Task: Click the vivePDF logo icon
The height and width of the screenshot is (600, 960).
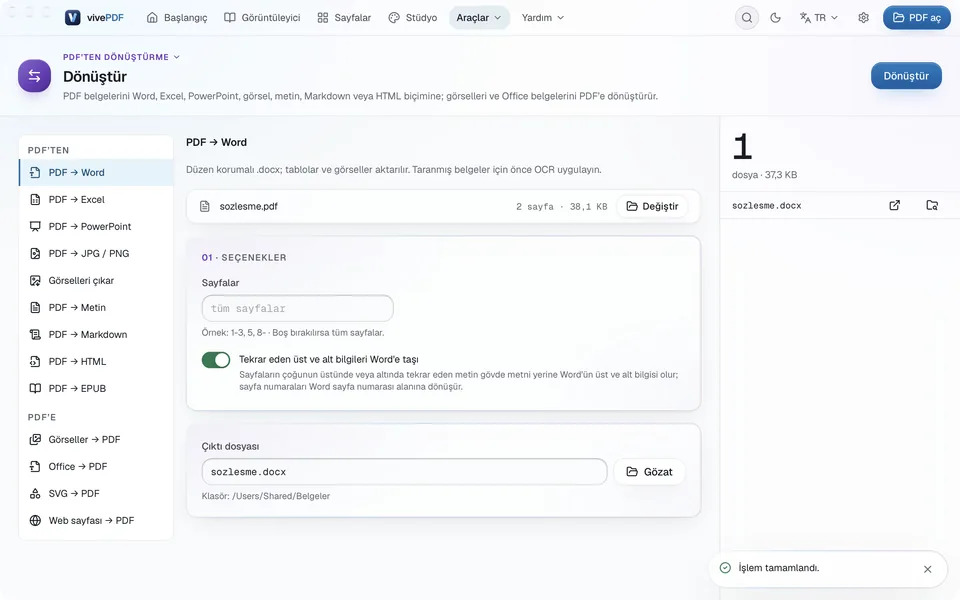Action: pyautogui.click(x=72, y=18)
